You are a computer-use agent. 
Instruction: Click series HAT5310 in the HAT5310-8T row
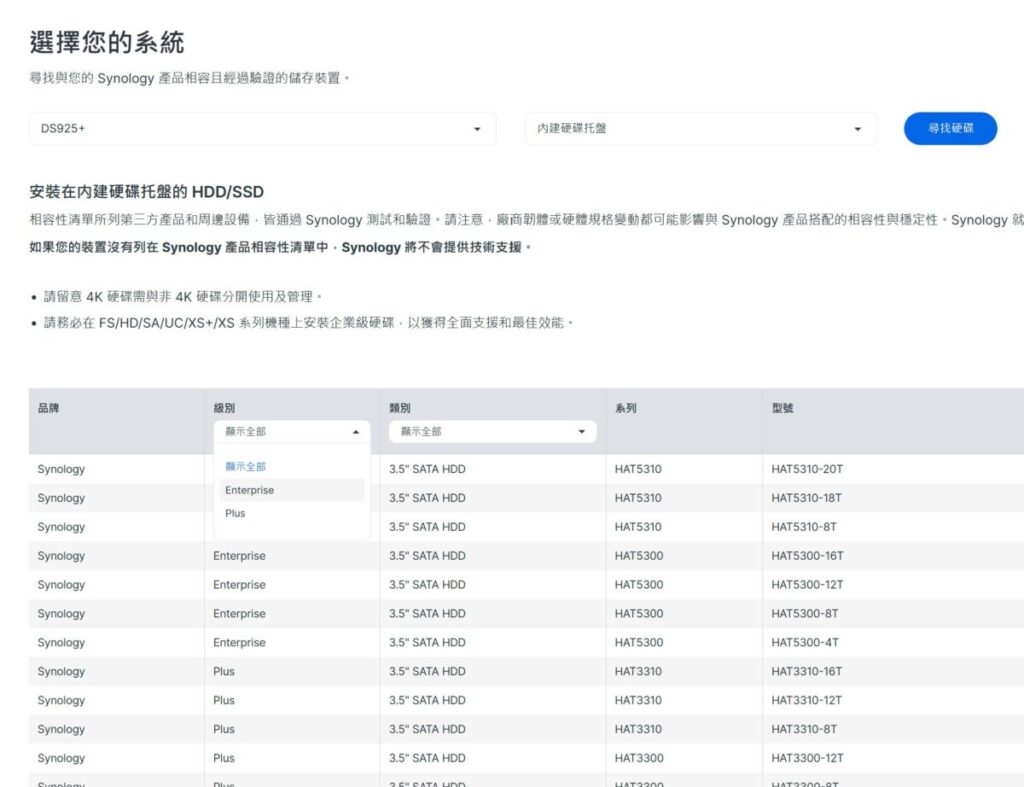638,526
